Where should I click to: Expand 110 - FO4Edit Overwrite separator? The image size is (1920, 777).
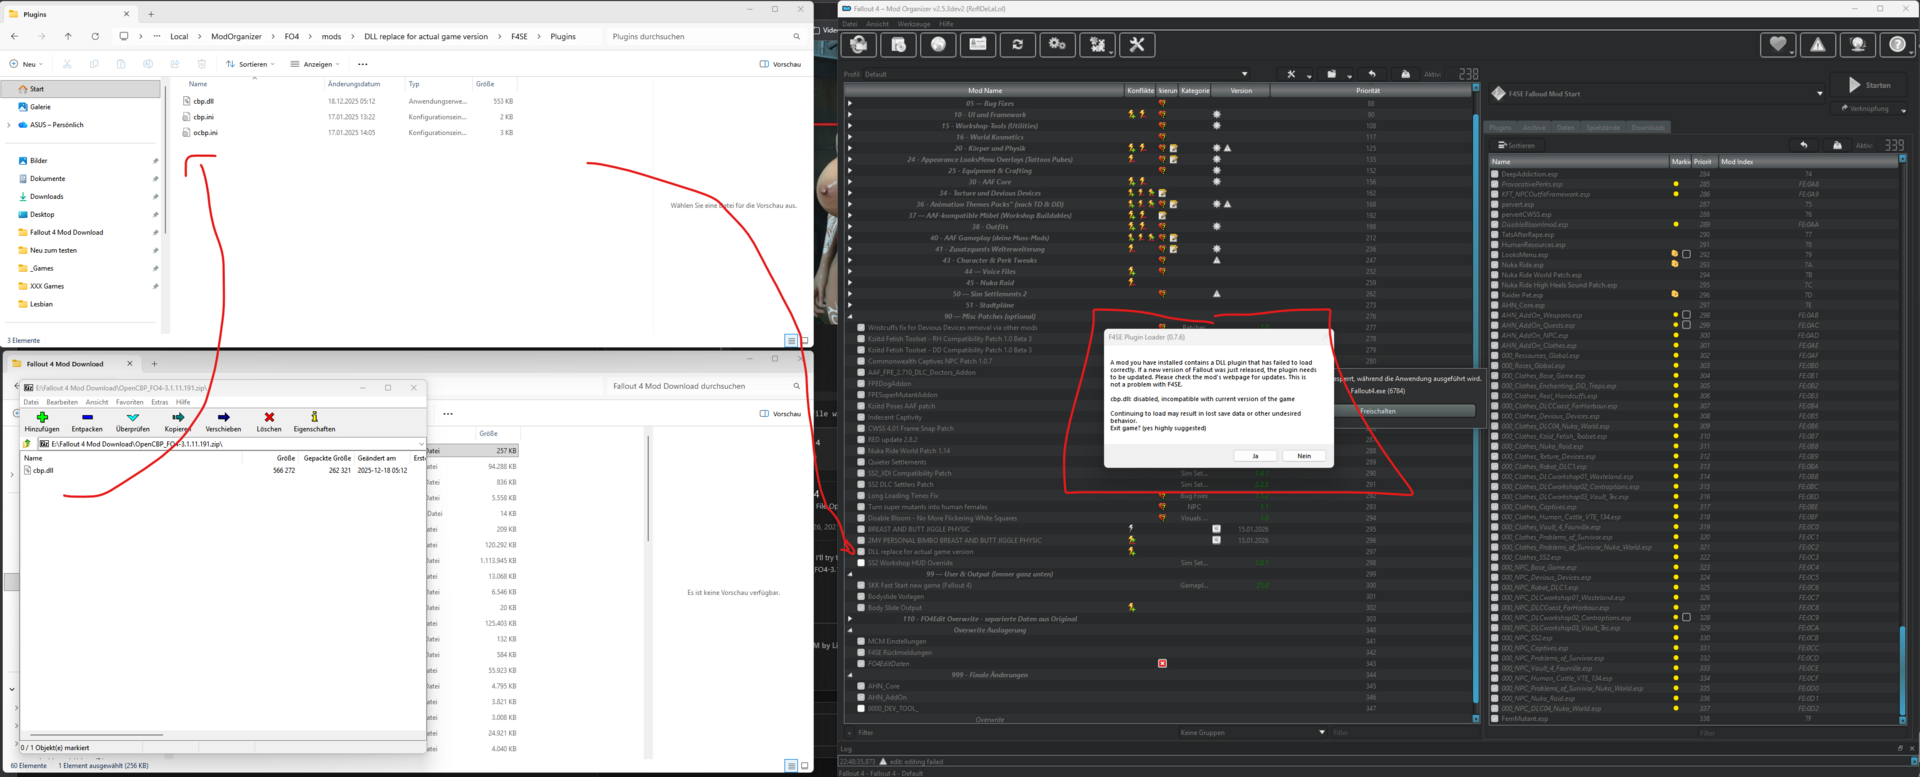[850, 619]
